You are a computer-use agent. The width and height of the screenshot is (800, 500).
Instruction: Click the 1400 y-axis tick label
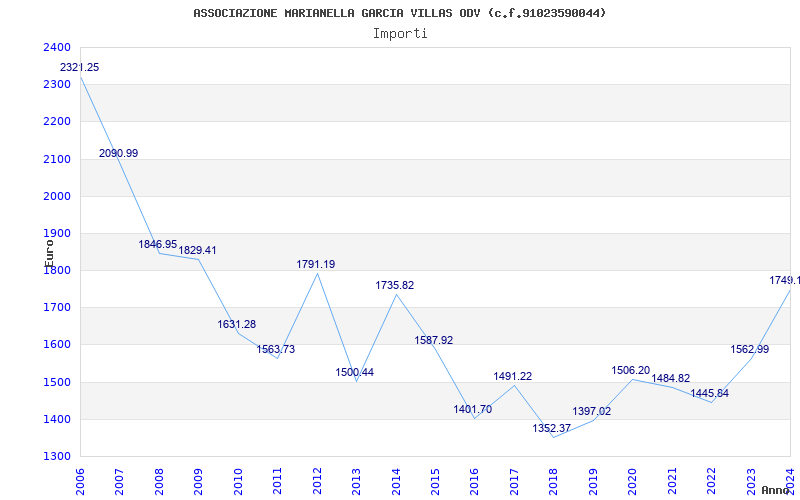tap(57, 419)
